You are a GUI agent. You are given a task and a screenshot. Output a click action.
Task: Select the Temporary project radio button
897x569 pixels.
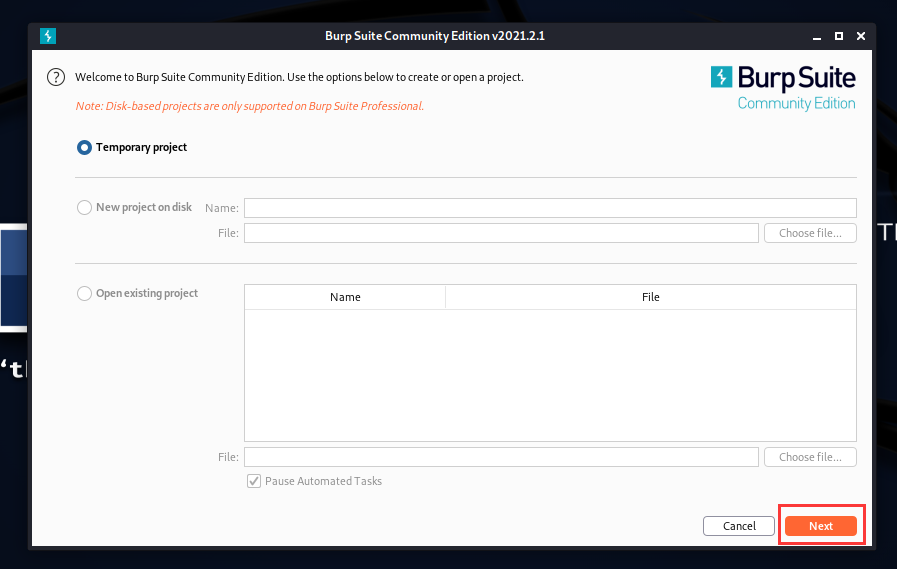click(84, 148)
